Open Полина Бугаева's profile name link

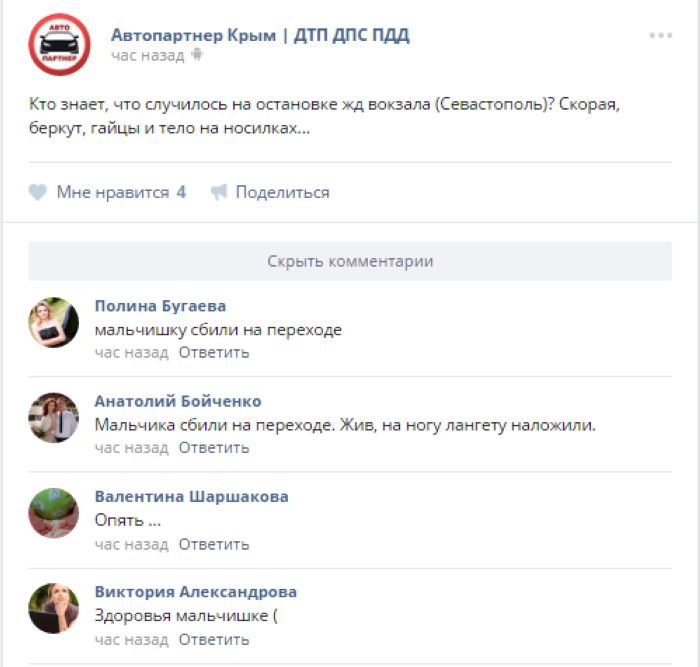coord(161,306)
